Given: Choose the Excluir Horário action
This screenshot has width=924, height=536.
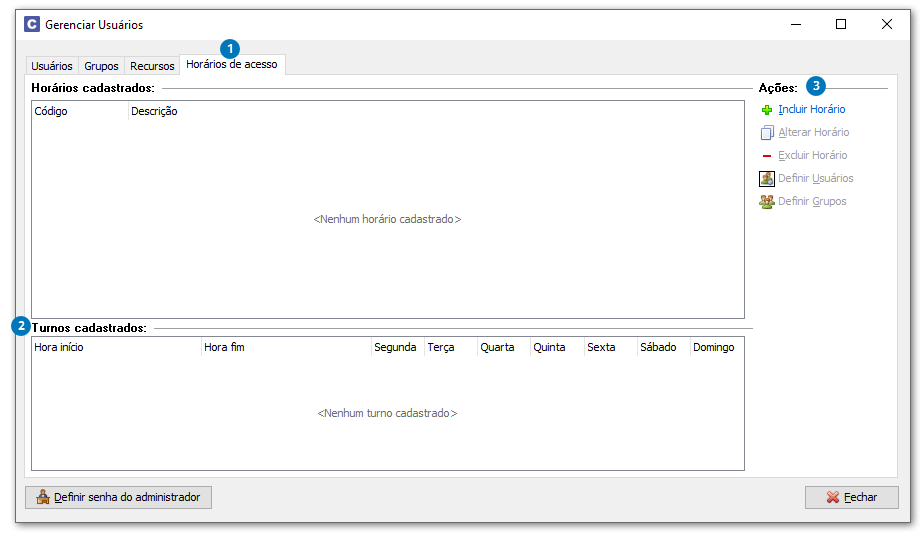Looking at the screenshot, I should pyautogui.click(x=813, y=155).
